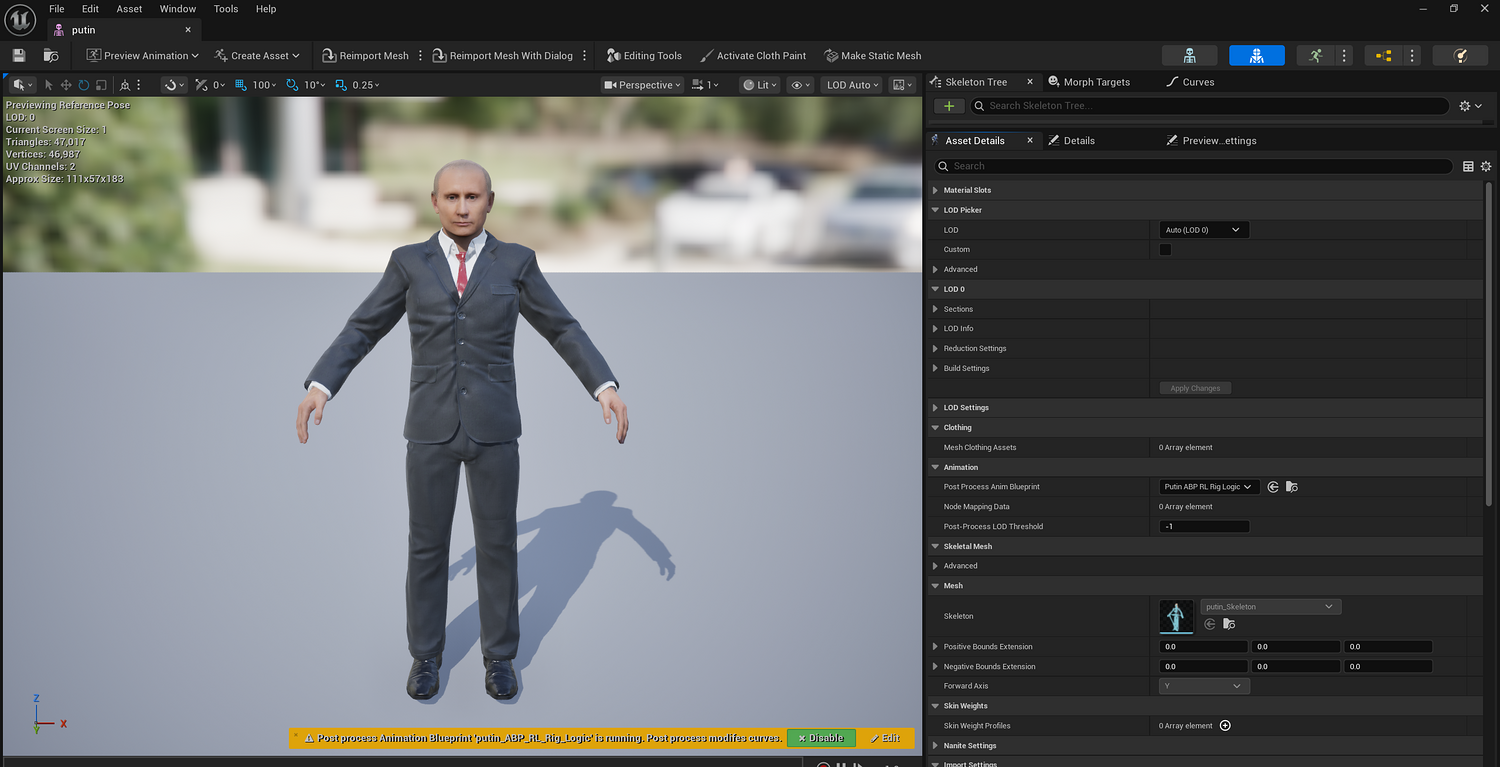Viewport: 1500px width, 767px height.
Task: Toggle rotation snapping icon
Action: (292, 85)
